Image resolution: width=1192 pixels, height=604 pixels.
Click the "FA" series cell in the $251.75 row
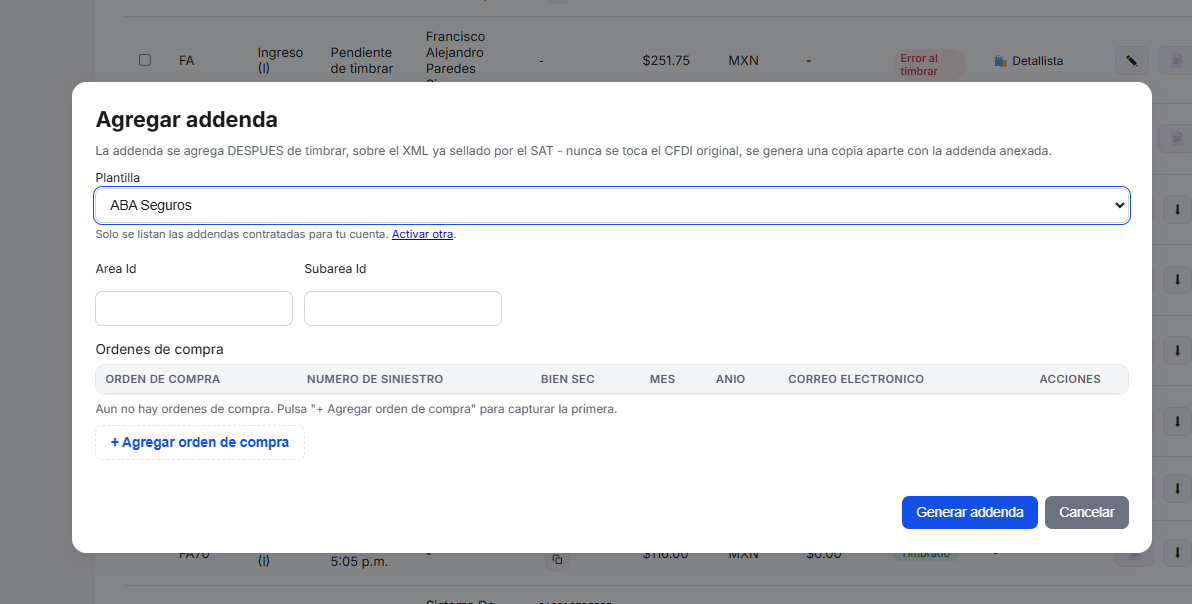click(x=186, y=60)
